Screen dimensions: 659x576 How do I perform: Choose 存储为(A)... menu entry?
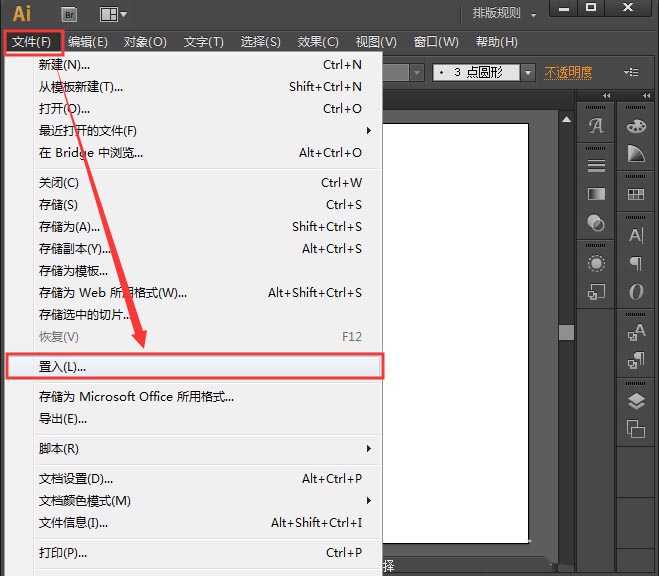click(194, 227)
